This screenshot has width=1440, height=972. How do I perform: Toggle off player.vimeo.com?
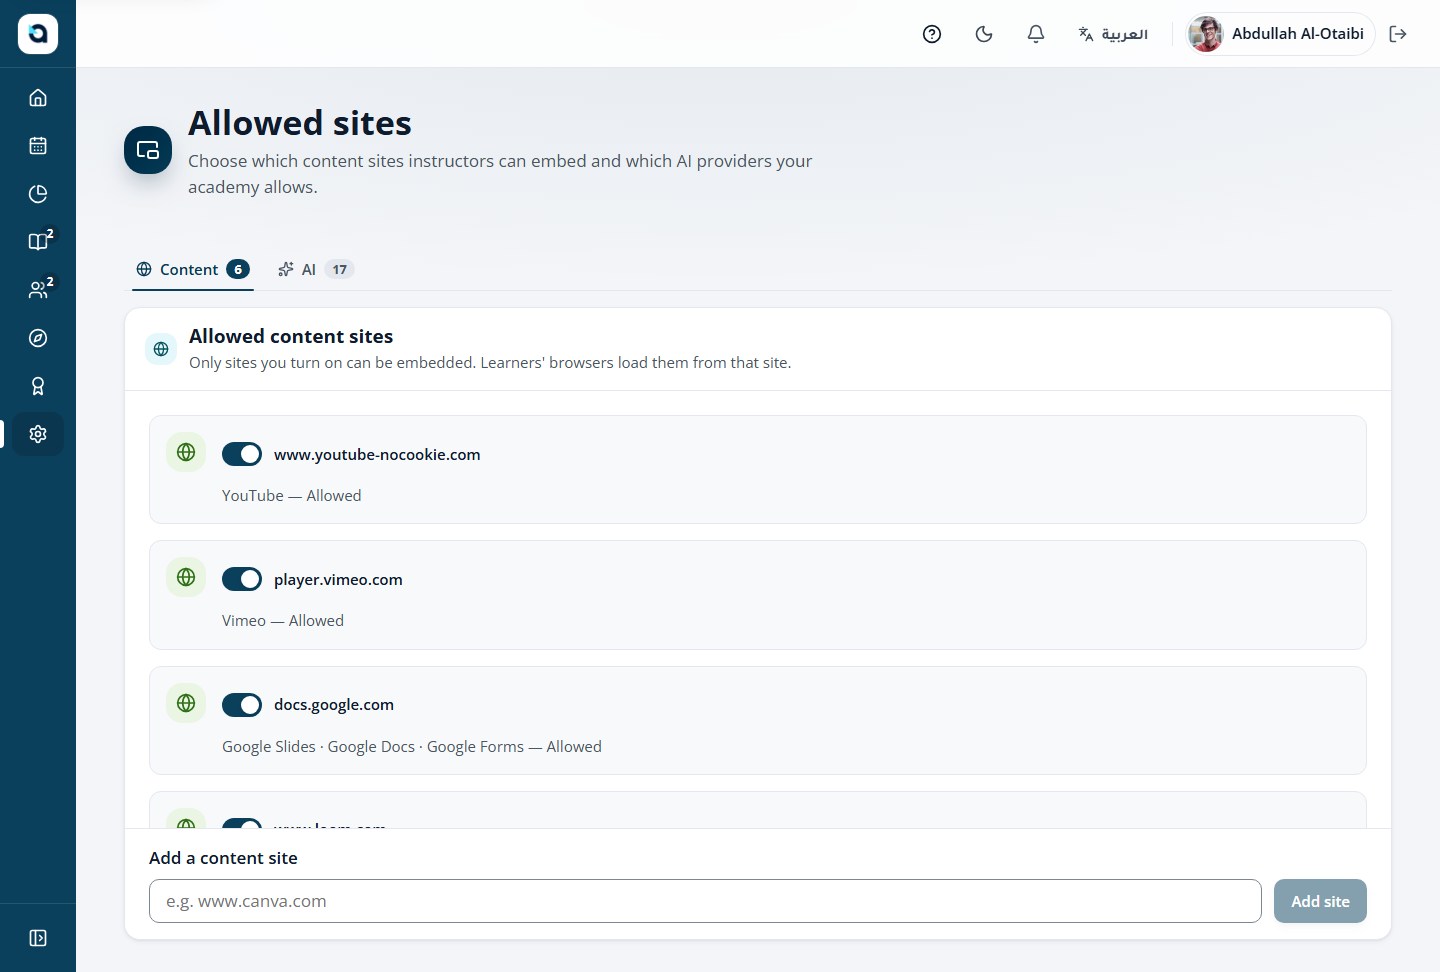click(x=242, y=579)
